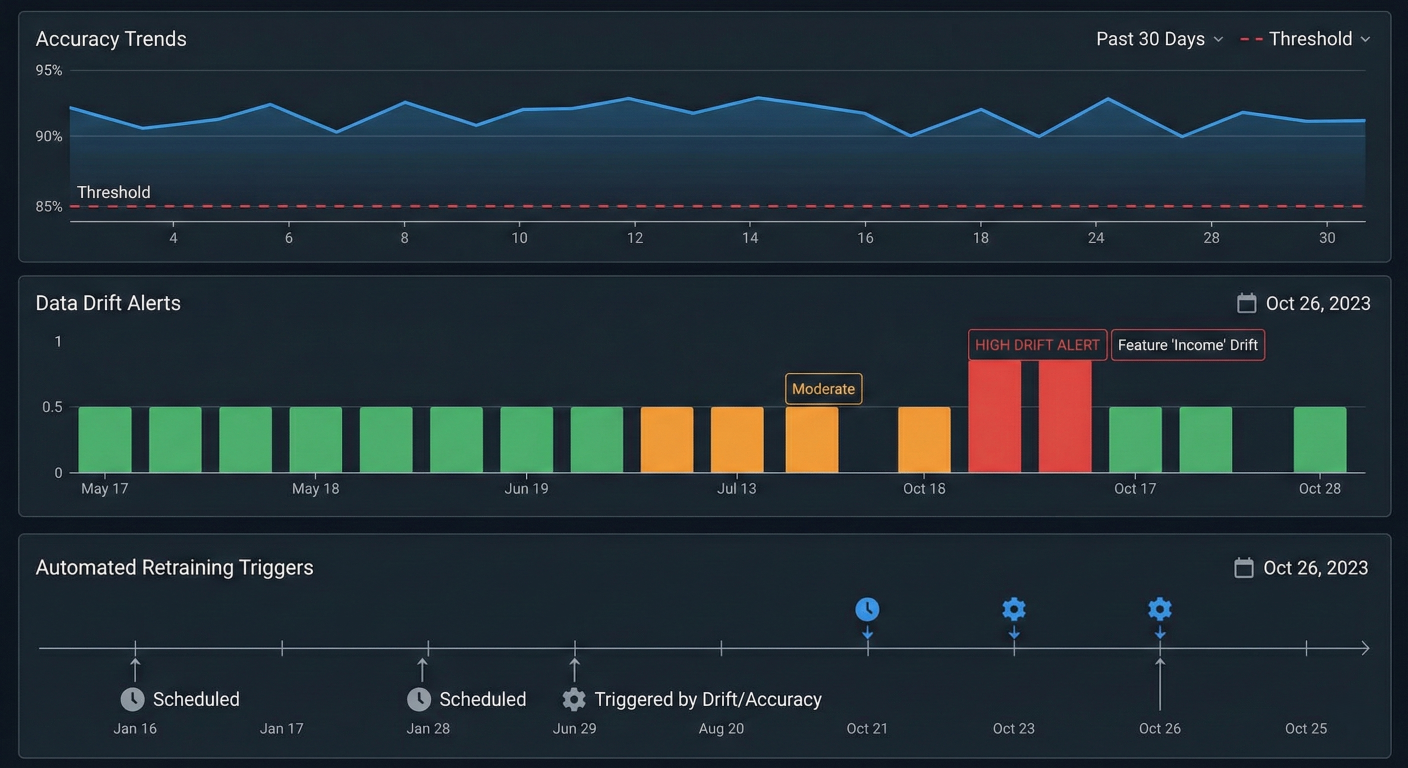Viewport: 1408px width, 768px height.
Task: Click the orange bar below the Moderate tag
Action: pyautogui.click(x=811, y=439)
